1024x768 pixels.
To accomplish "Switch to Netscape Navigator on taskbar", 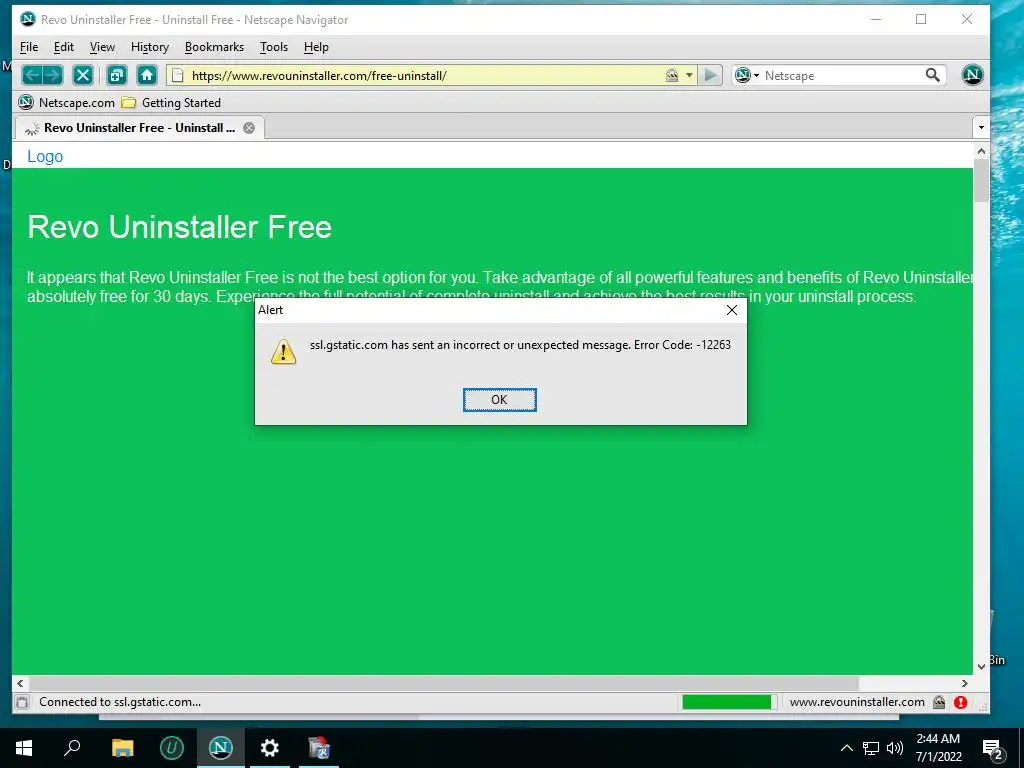I will point(221,748).
